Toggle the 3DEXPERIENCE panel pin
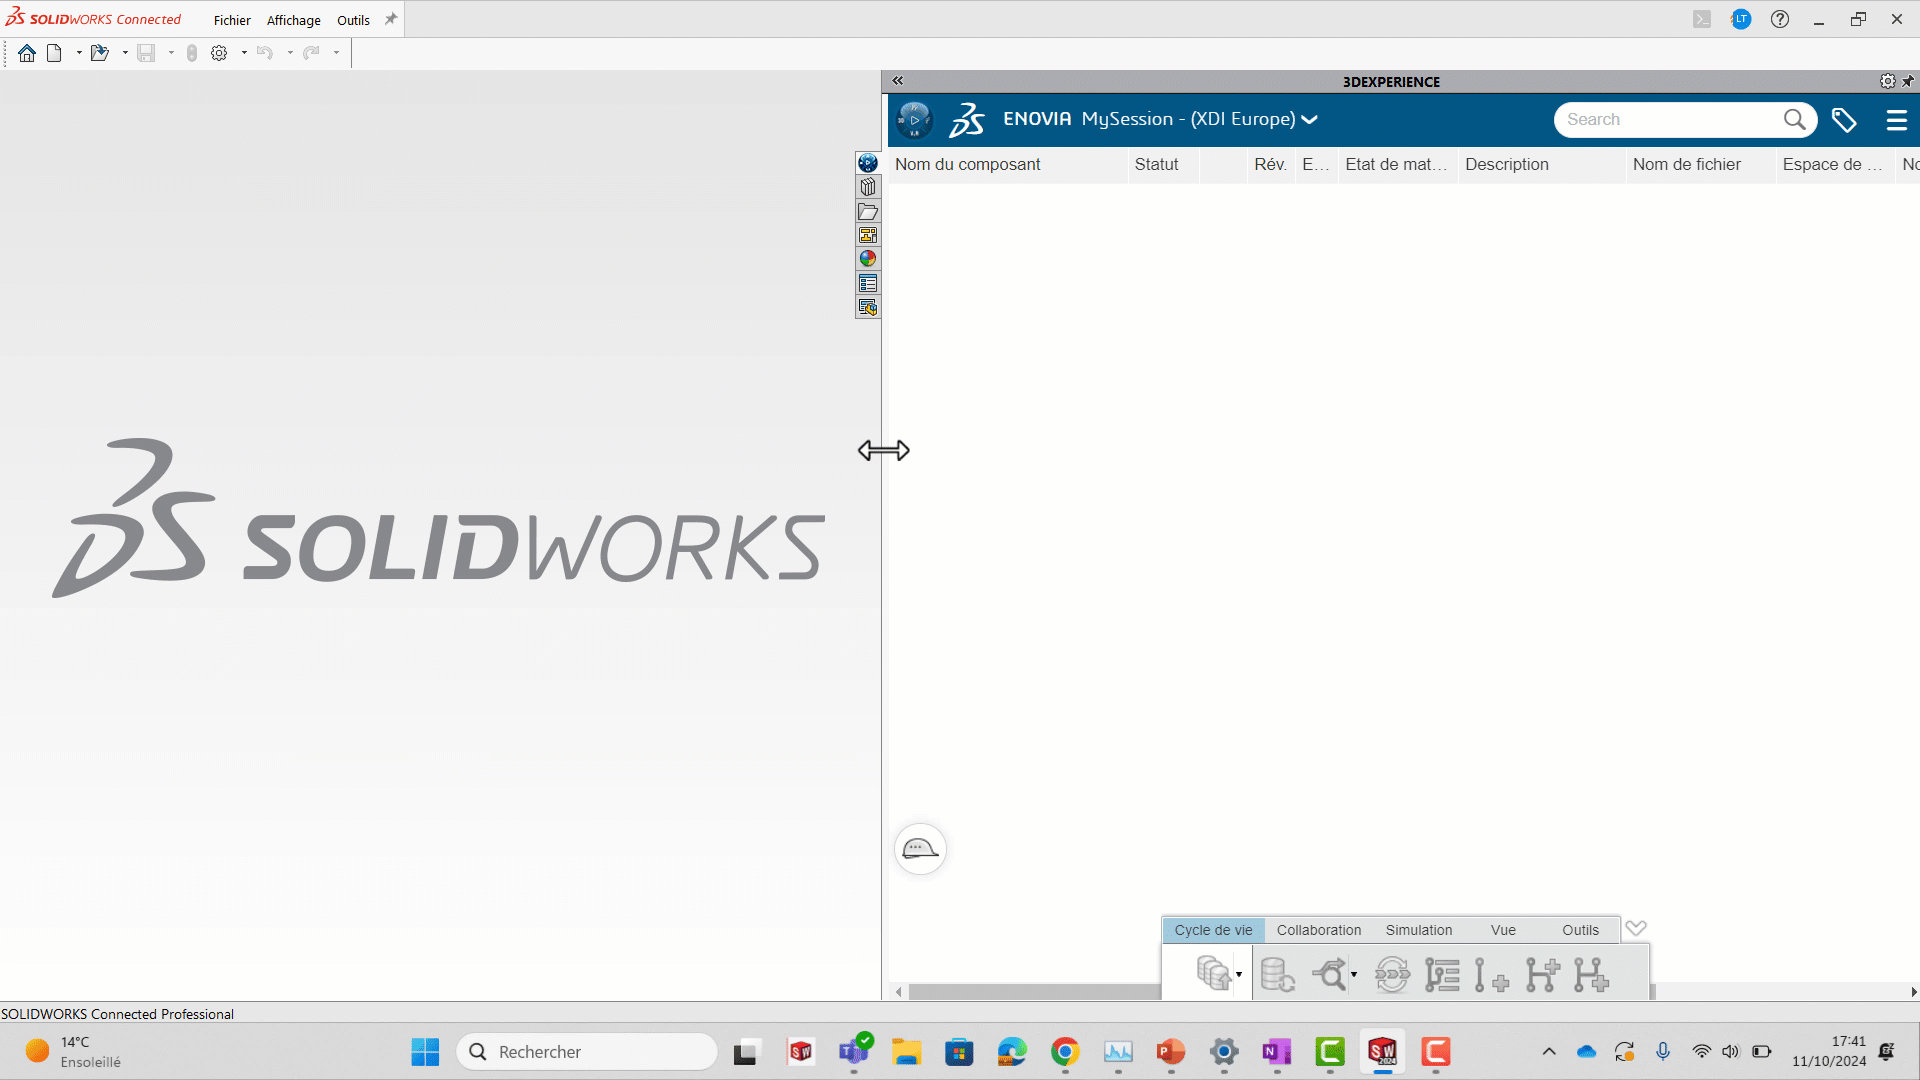This screenshot has width=1920, height=1080. 1908,81
